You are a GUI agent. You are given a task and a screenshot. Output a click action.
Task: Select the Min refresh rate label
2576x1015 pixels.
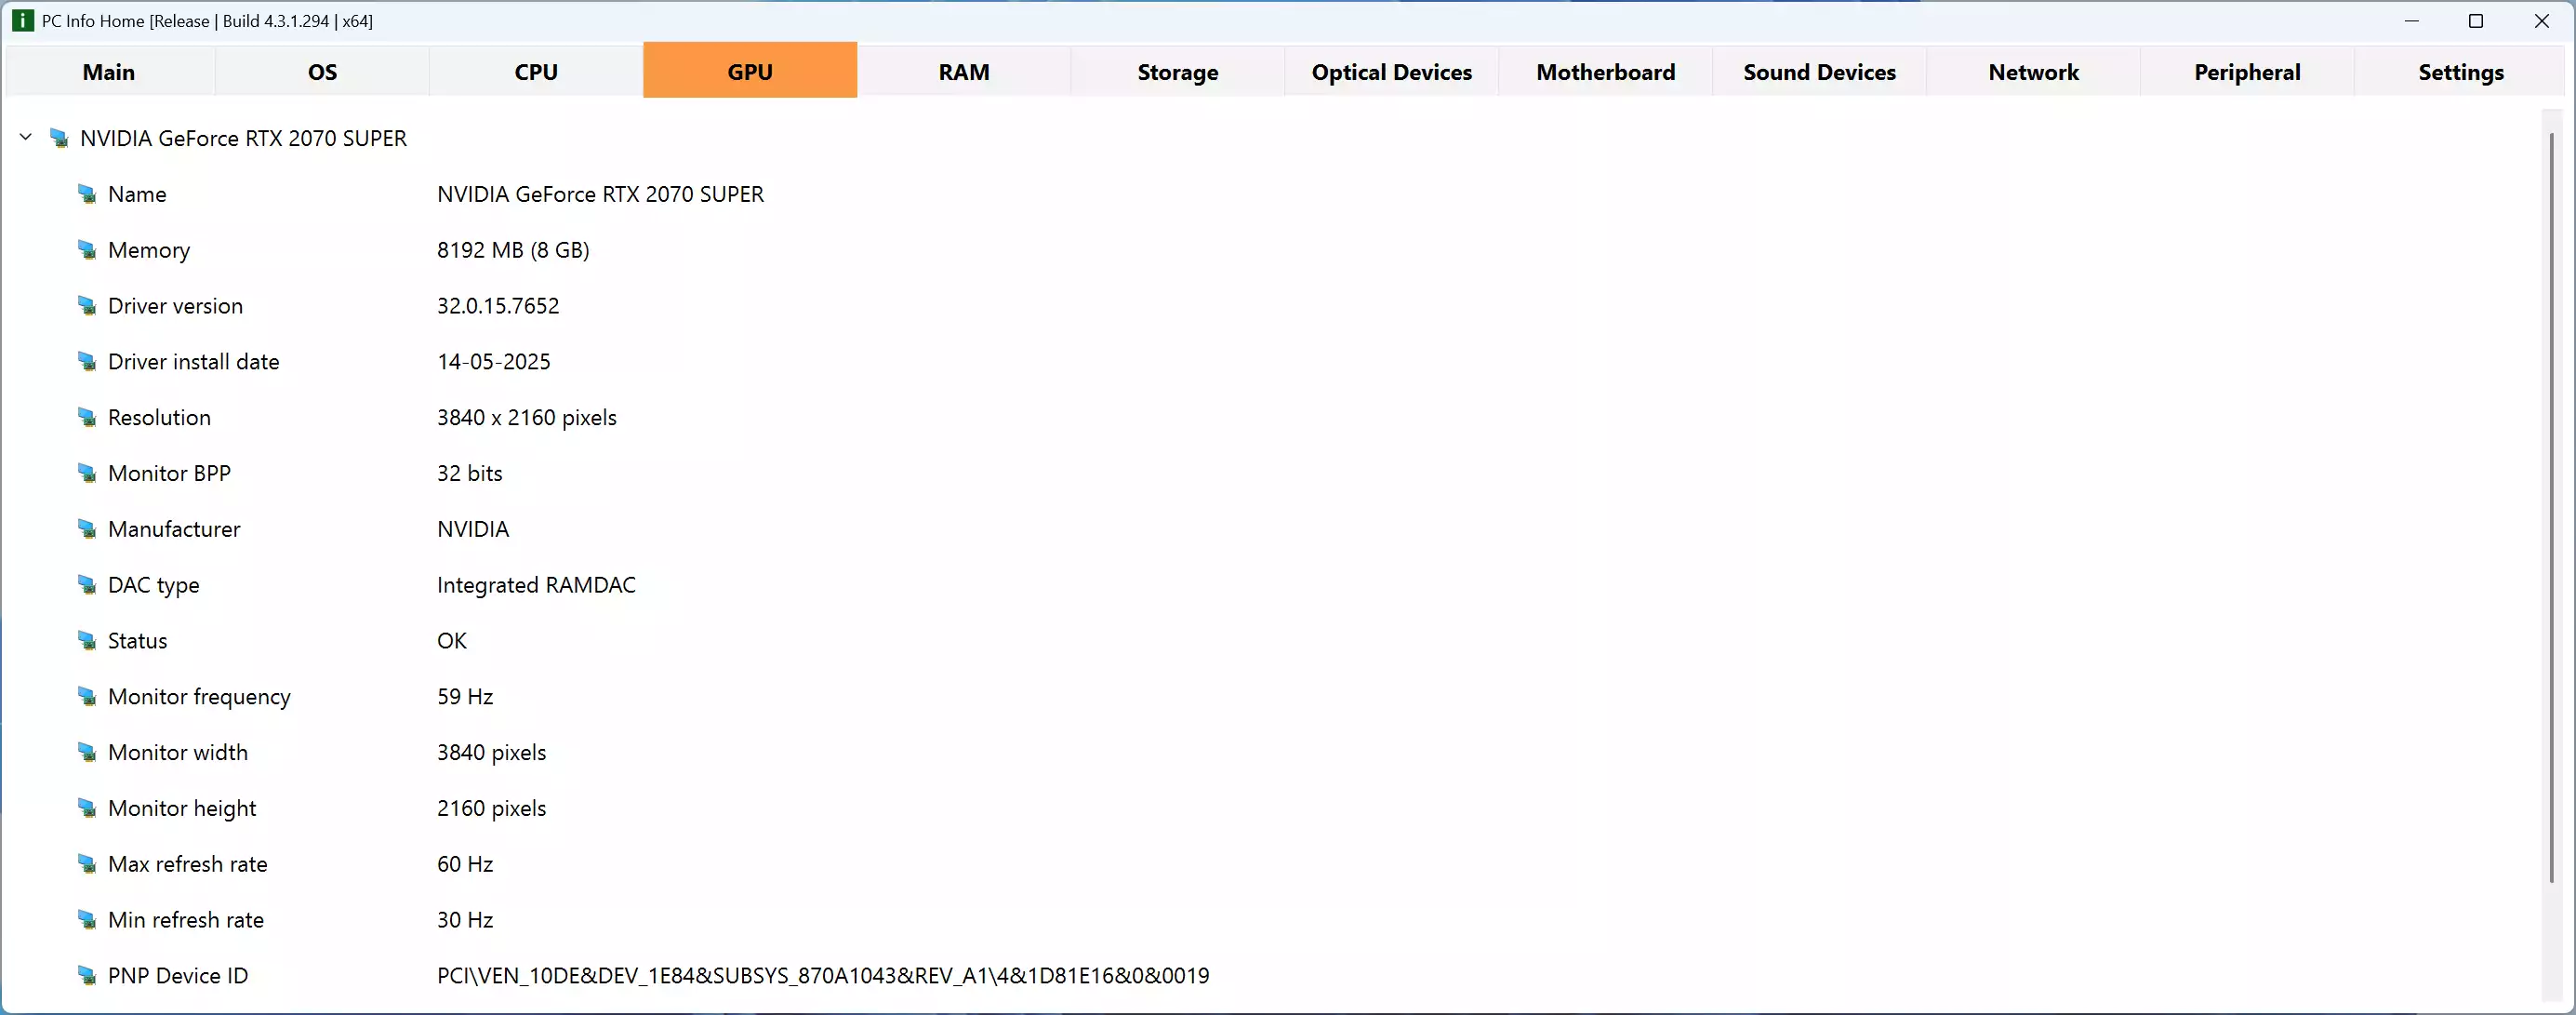pos(186,920)
